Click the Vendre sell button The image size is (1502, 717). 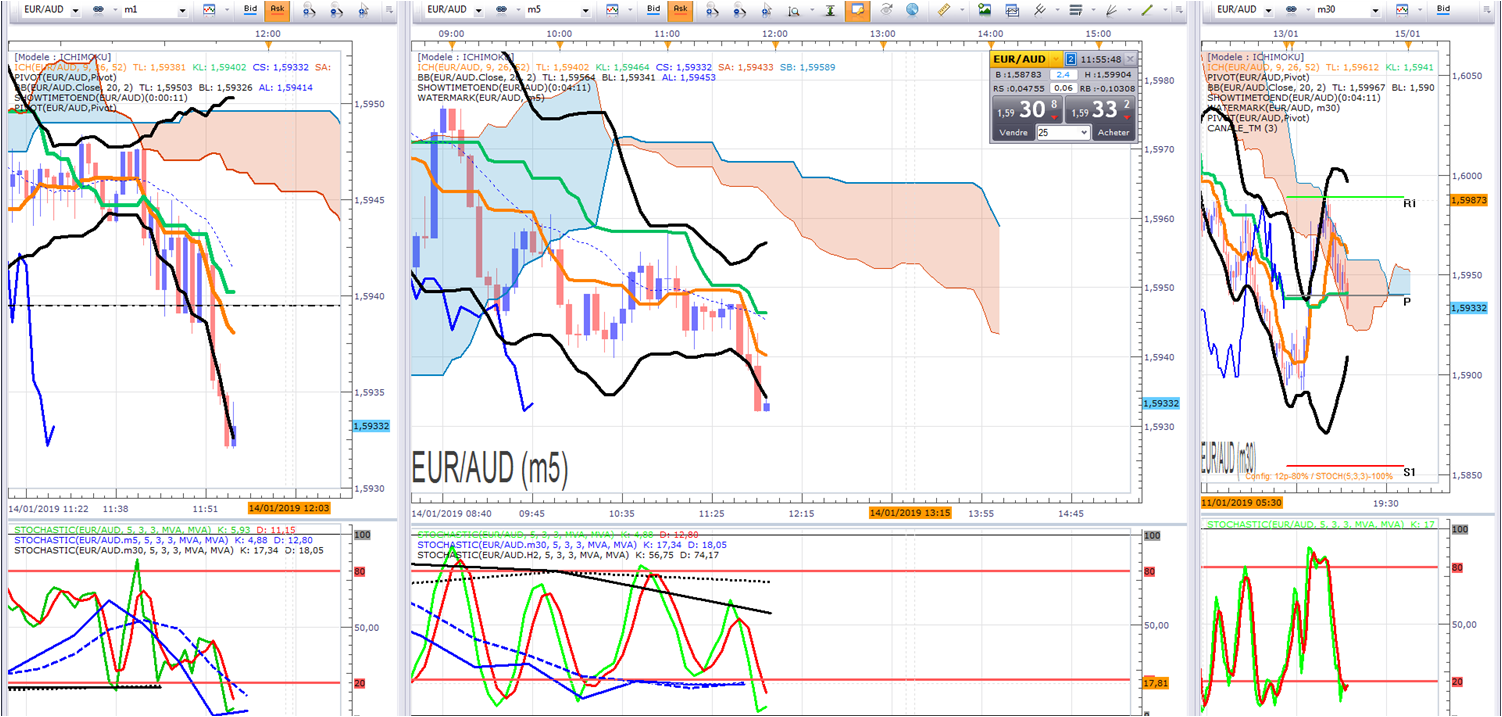(x=1014, y=132)
